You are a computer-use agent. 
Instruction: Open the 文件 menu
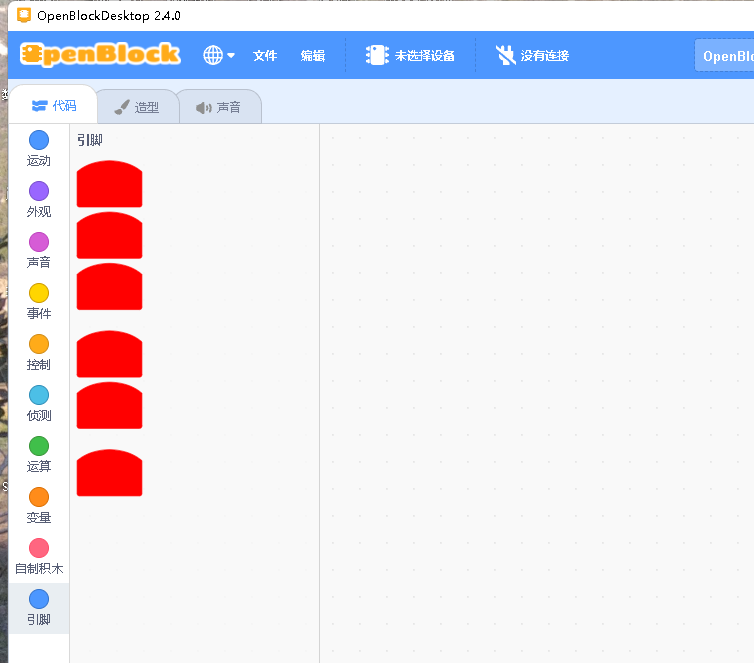[265, 56]
